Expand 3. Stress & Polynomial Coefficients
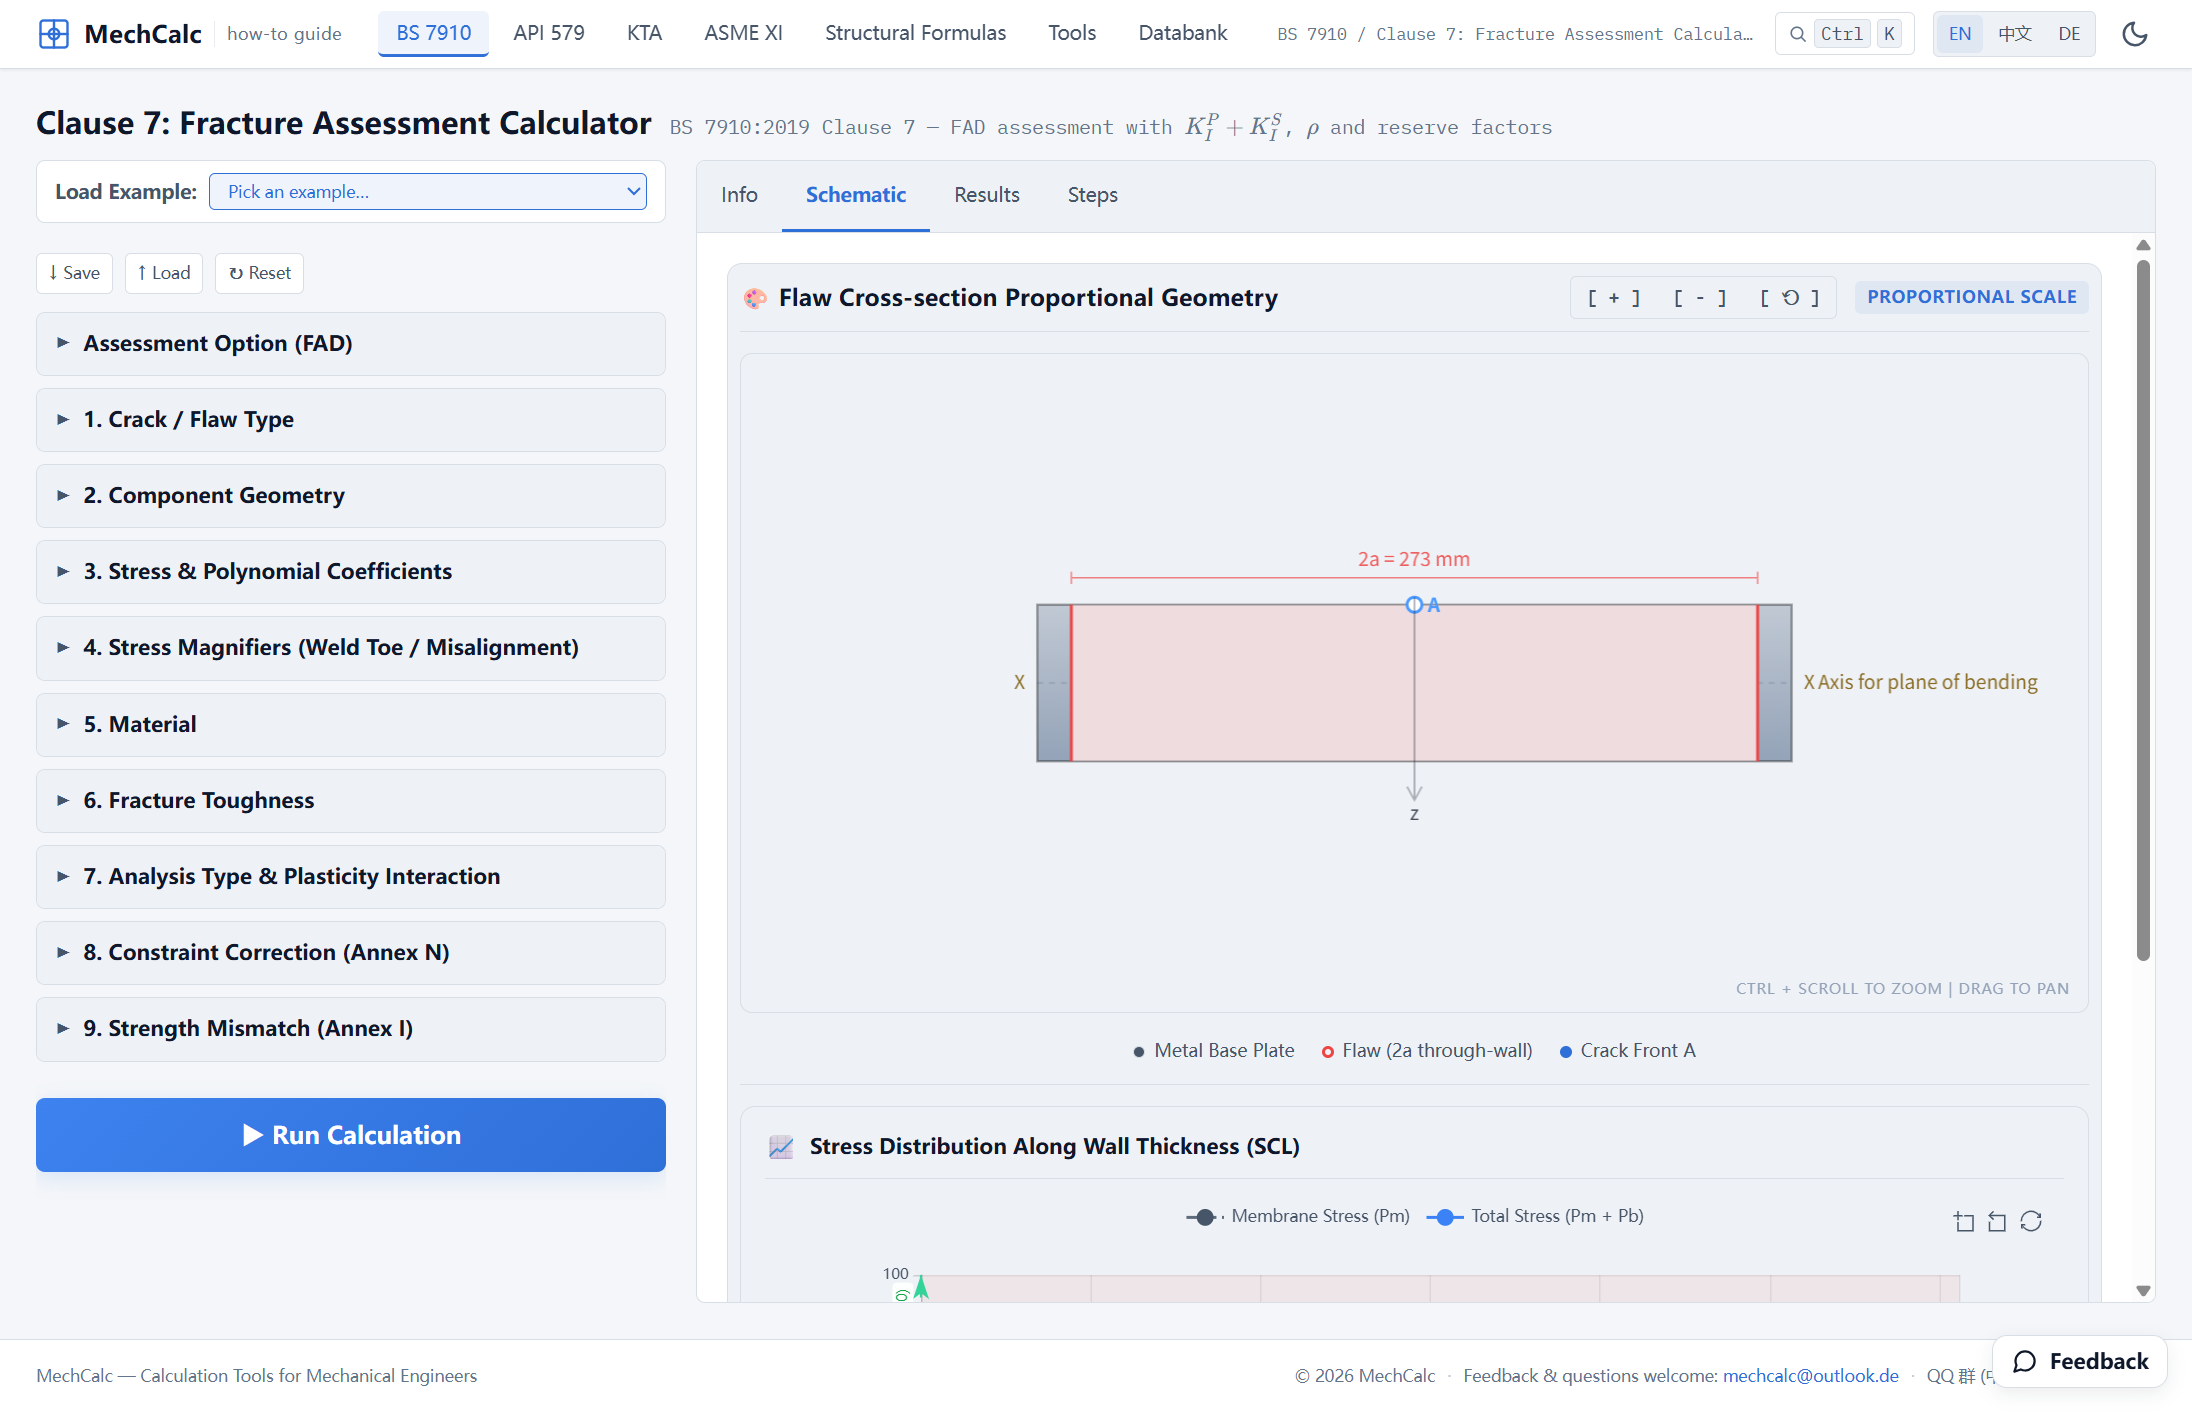The width and height of the screenshot is (2192, 1412). [x=351, y=572]
